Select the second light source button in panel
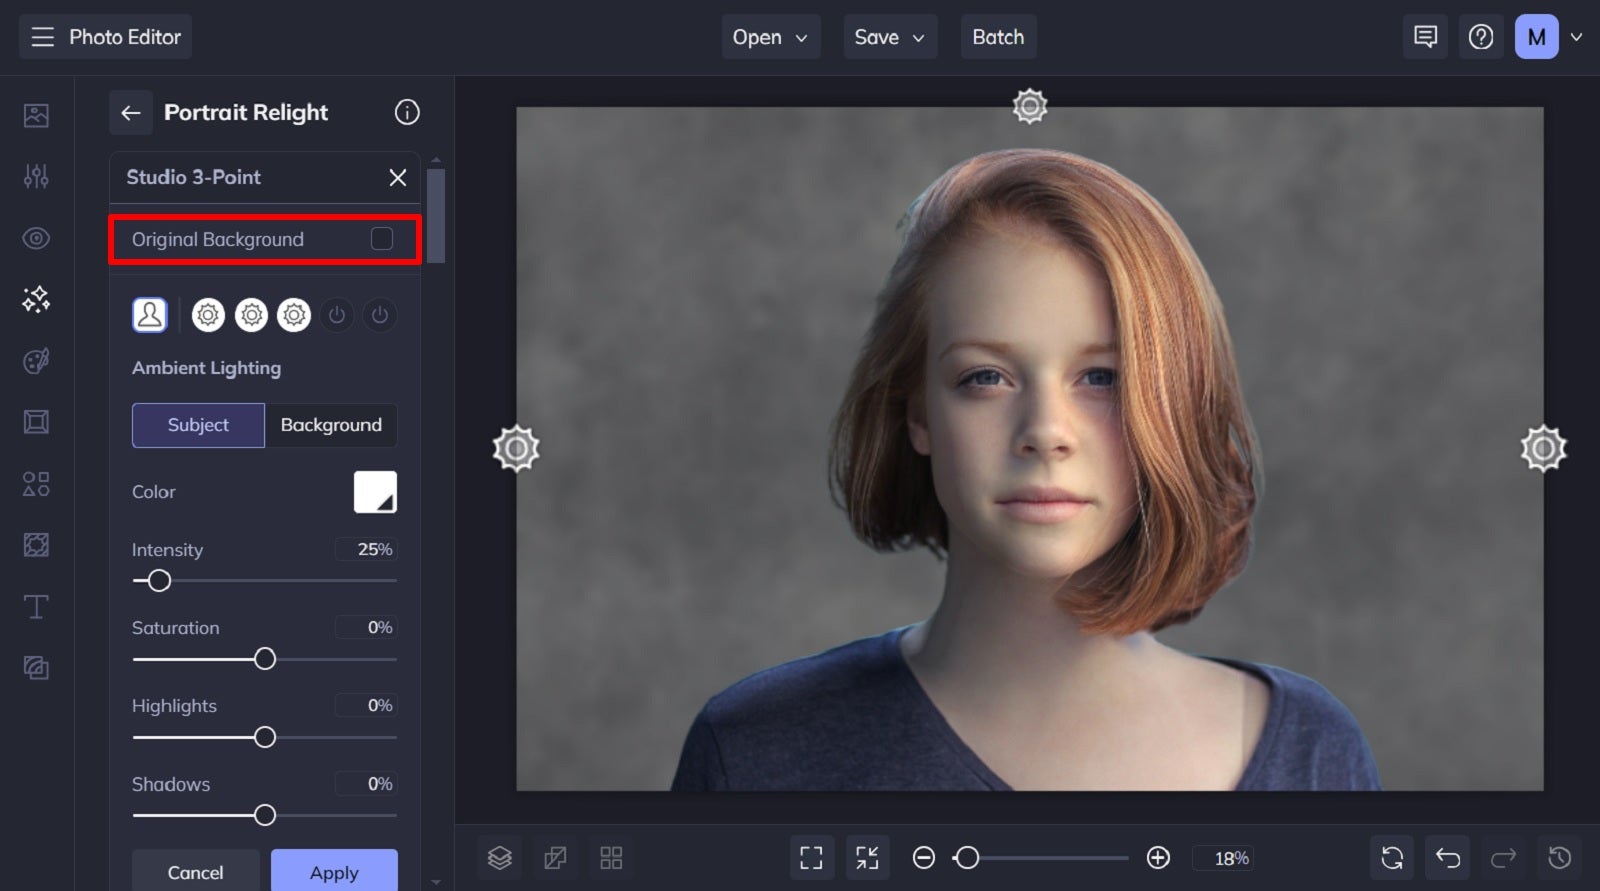The width and height of the screenshot is (1600, 891). 251,315
